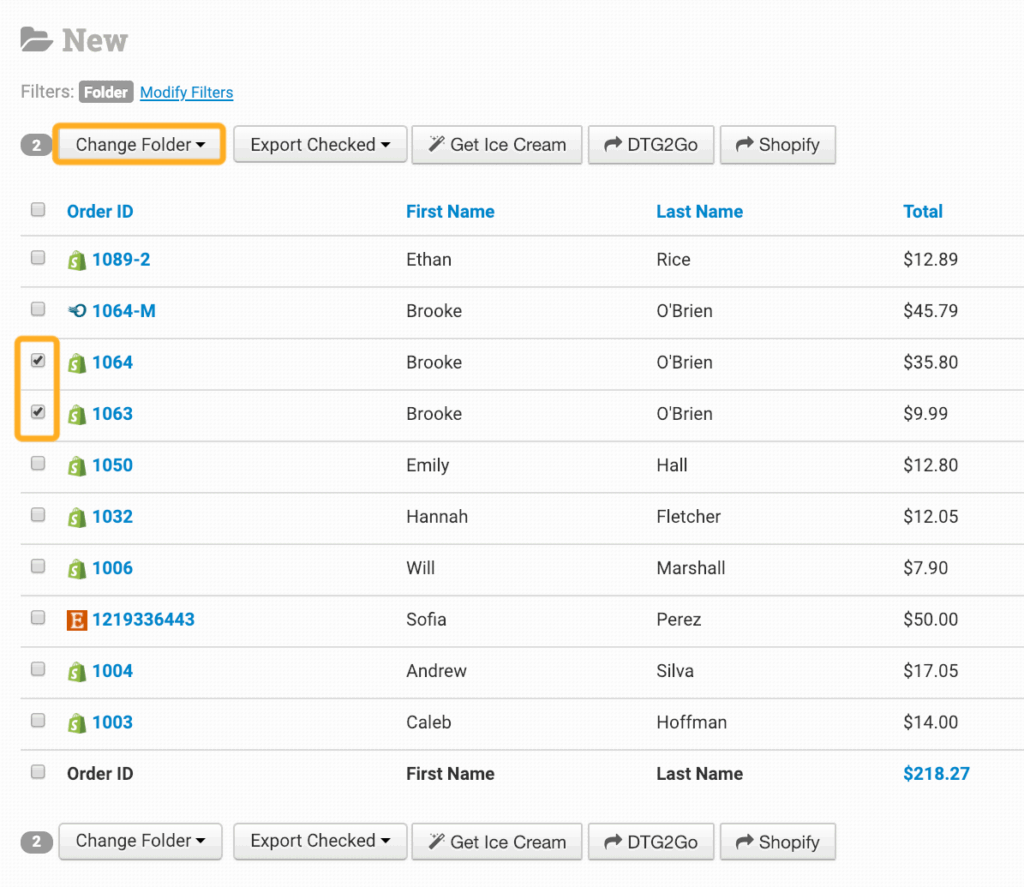Click the marketplace icon beside order 1064-M

tap(77, 311)
